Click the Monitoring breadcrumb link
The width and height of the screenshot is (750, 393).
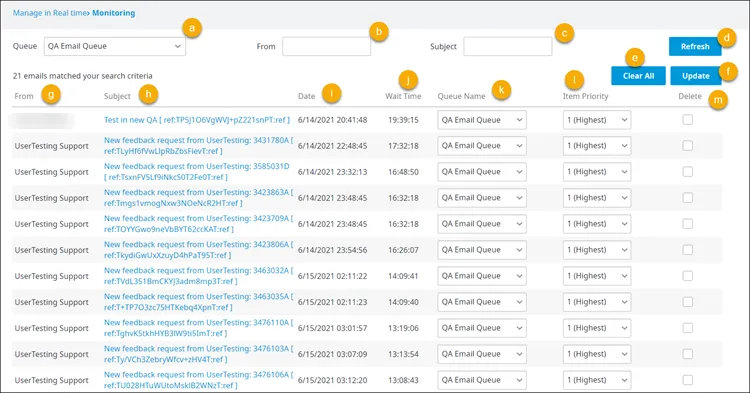point(113,13)
